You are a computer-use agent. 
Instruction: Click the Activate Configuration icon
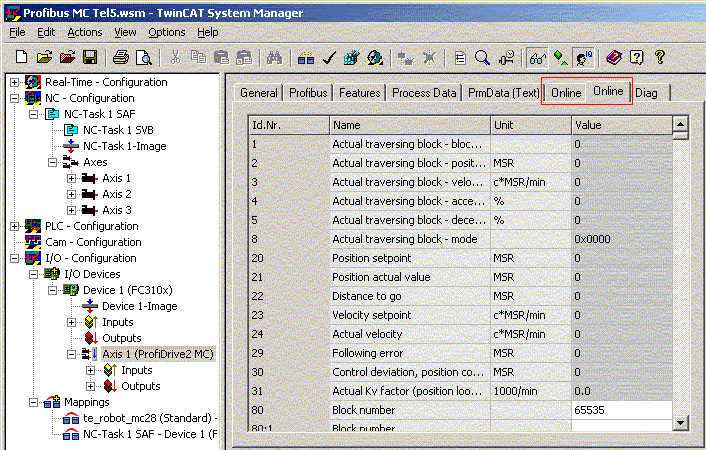click(x=352, y=57)
